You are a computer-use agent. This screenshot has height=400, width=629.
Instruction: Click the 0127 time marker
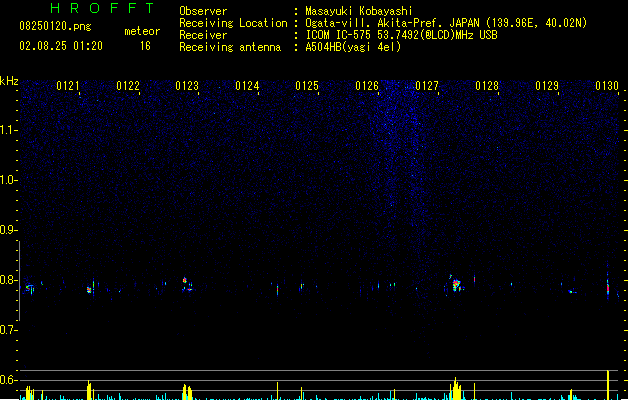pos(427,86)
